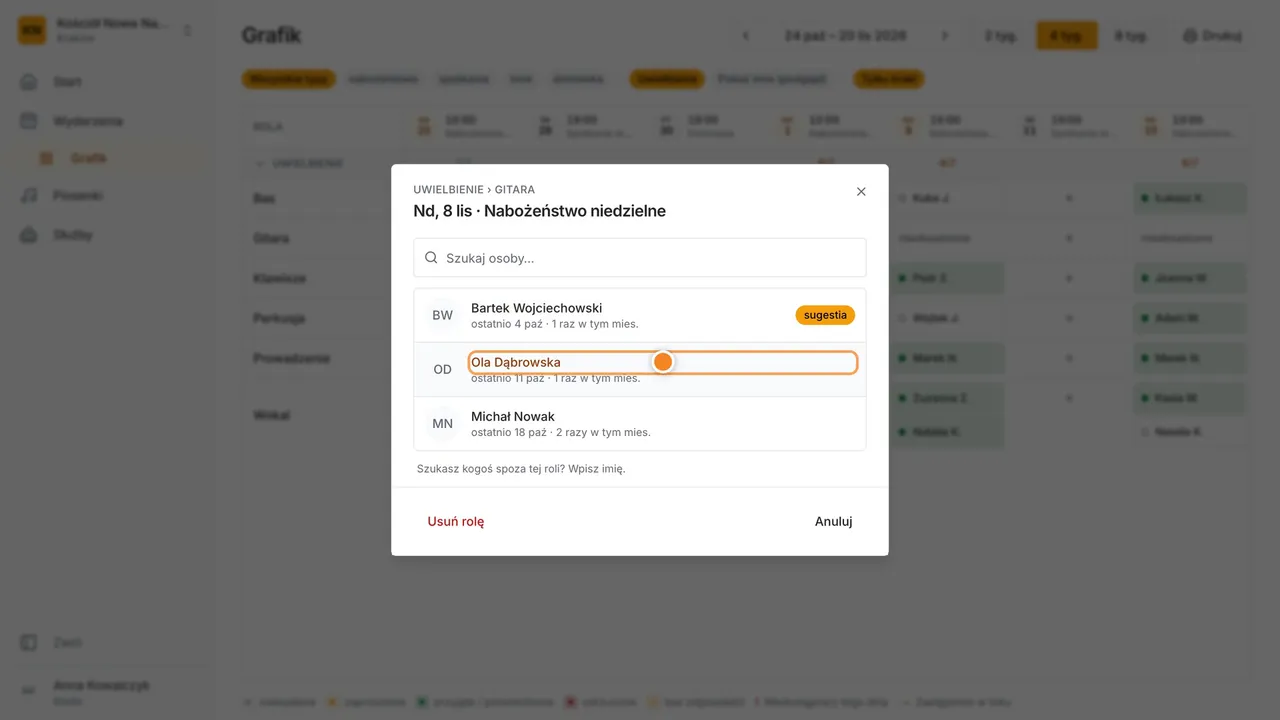Switch to the 4 tyg. view

click(x=1066, y=35)
